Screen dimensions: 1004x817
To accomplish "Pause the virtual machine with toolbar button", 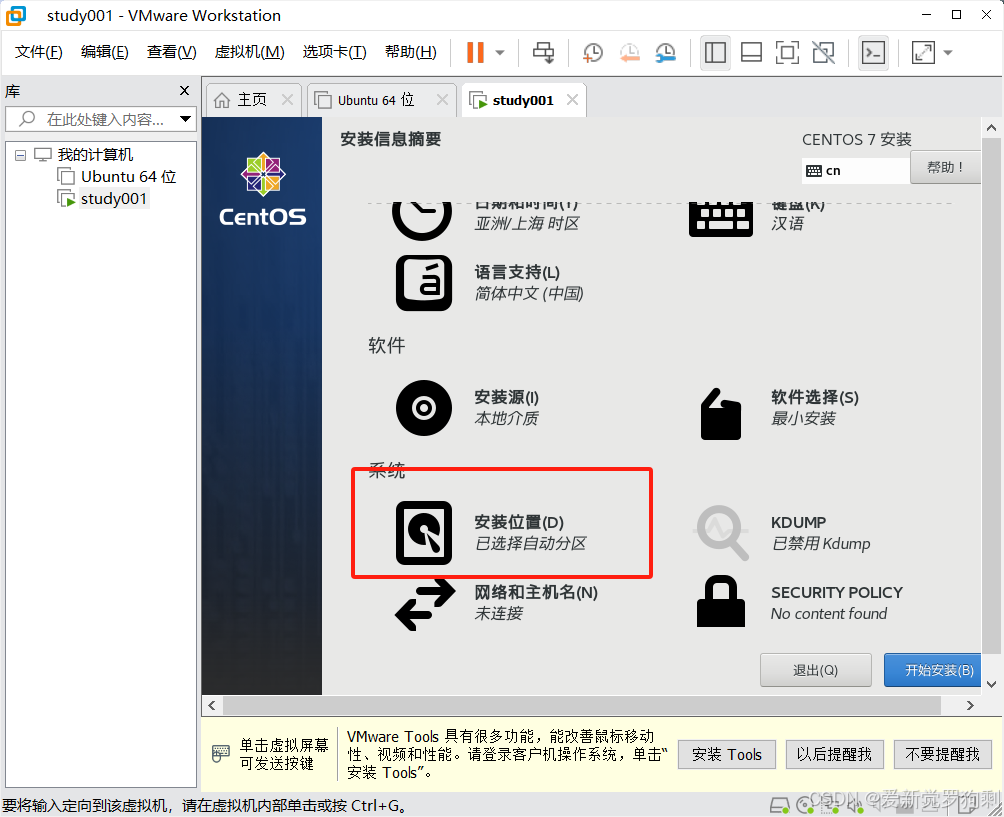I will [475, 53].
